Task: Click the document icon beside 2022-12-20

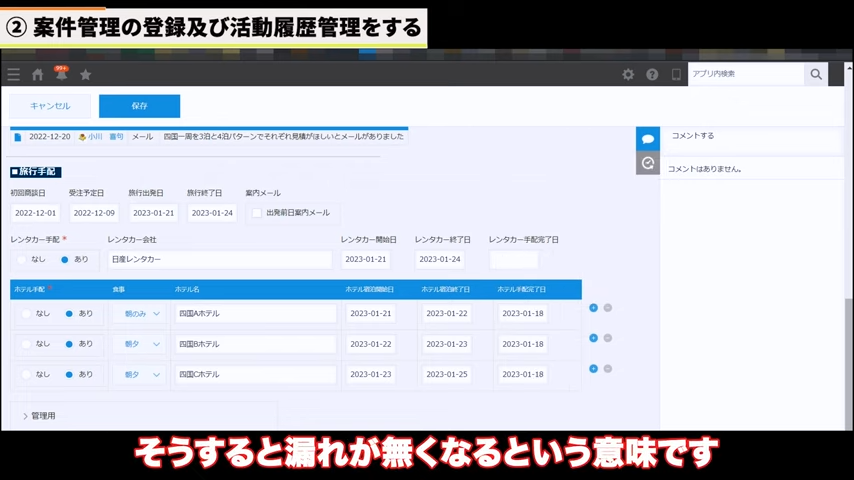Action: point(17,137)
